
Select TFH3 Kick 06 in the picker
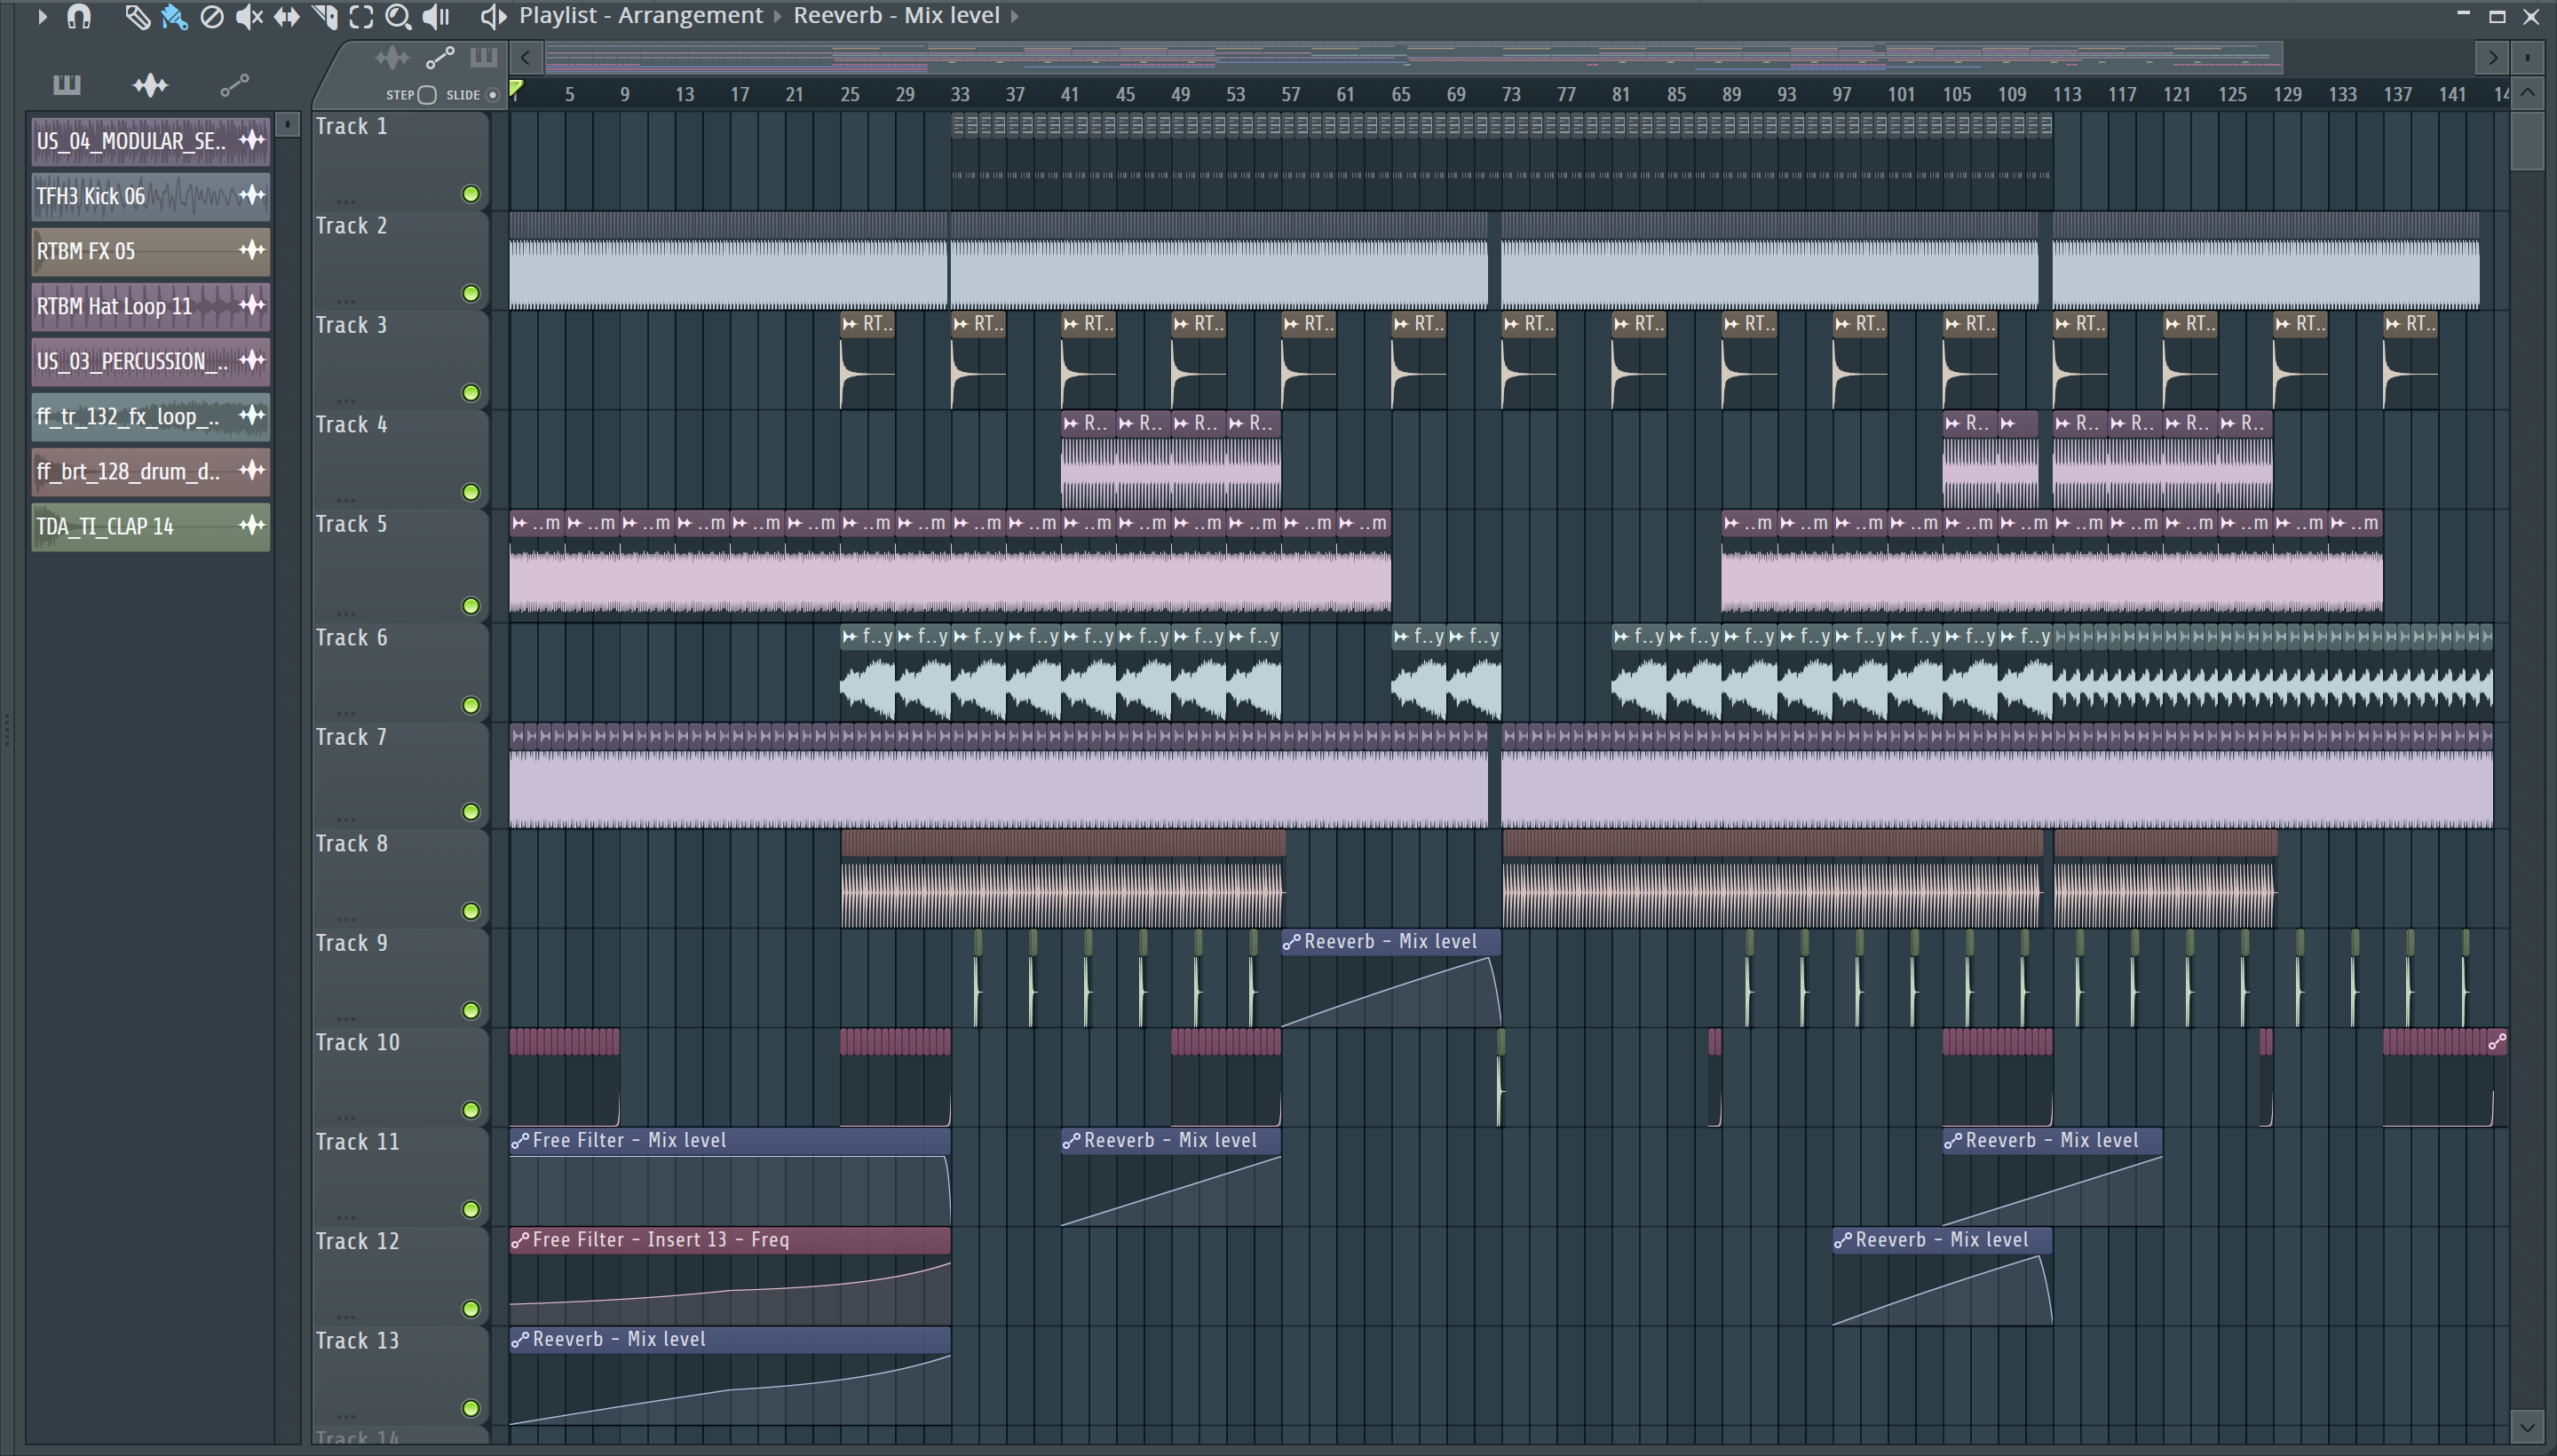tap(150, 196)
